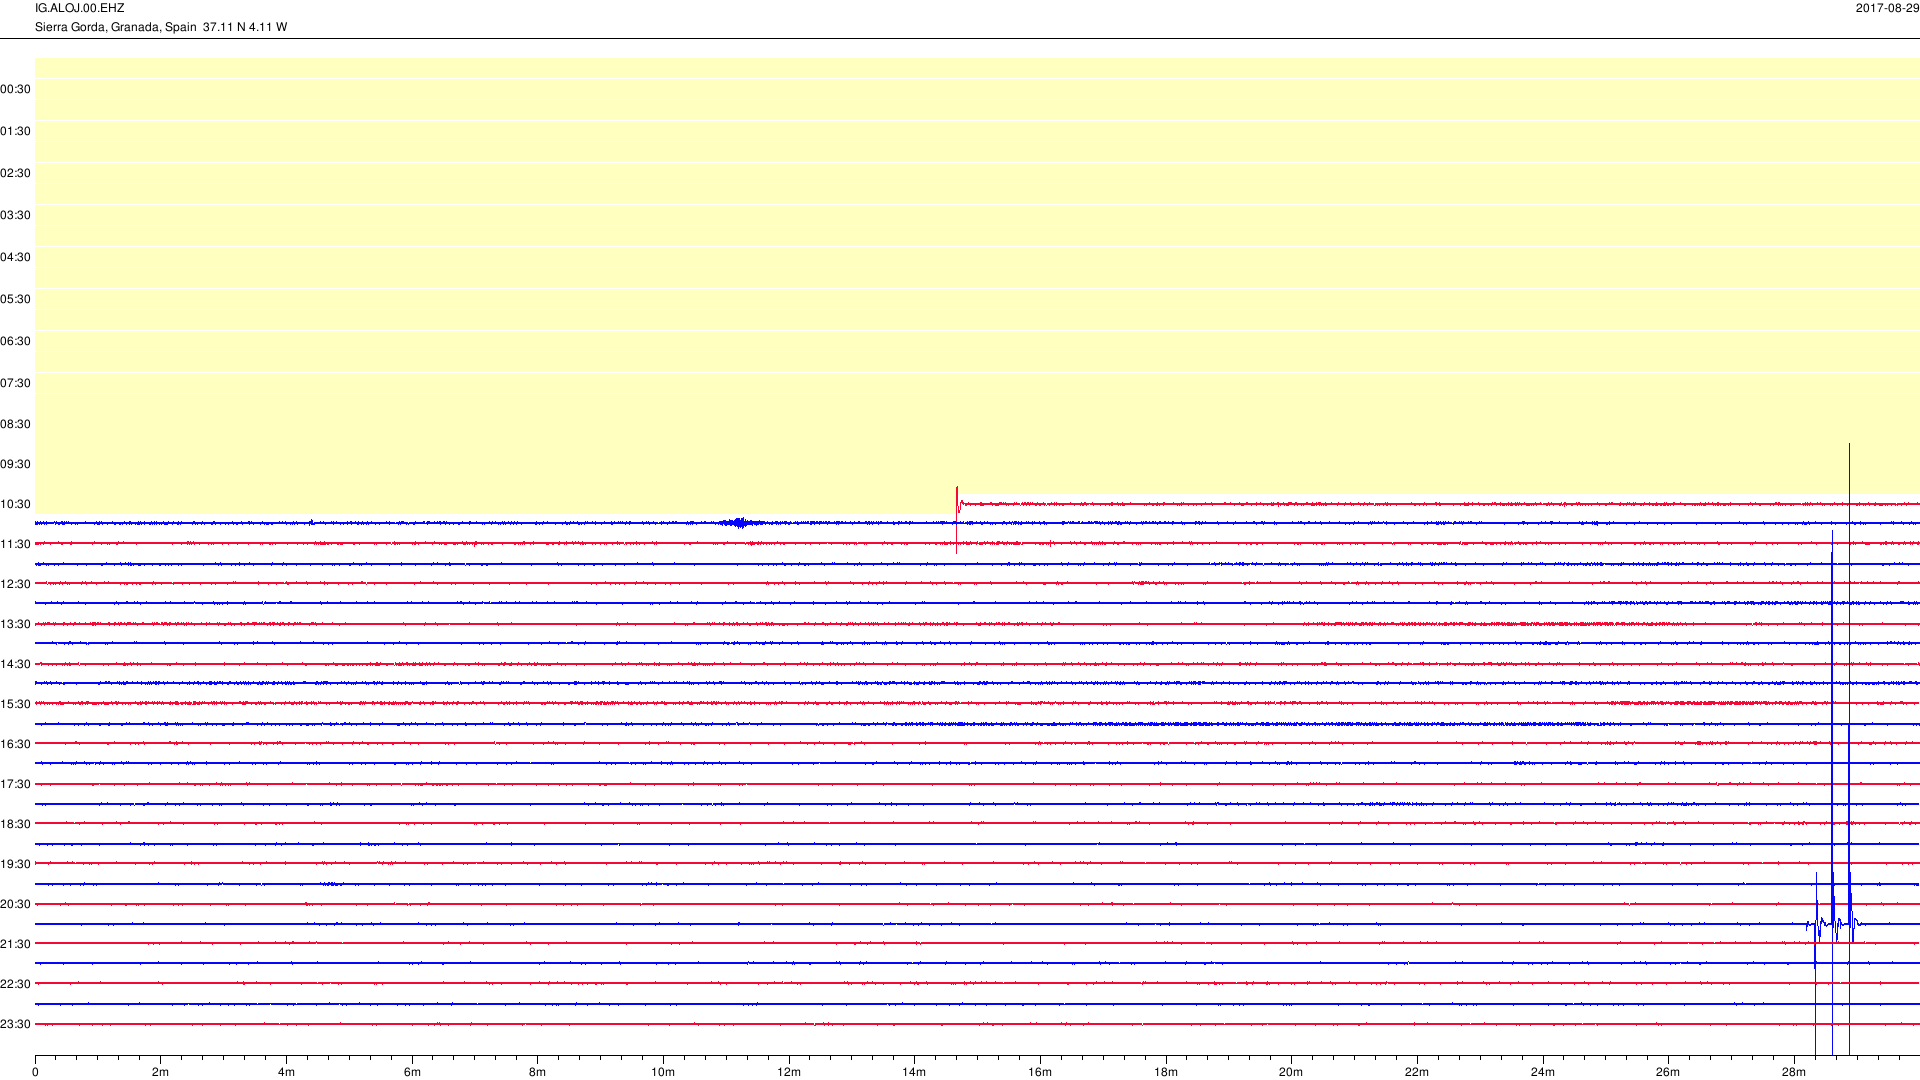1920x1080 pixels.
Task: Click the 10m axis tick label
Action: click(663, 1072)
